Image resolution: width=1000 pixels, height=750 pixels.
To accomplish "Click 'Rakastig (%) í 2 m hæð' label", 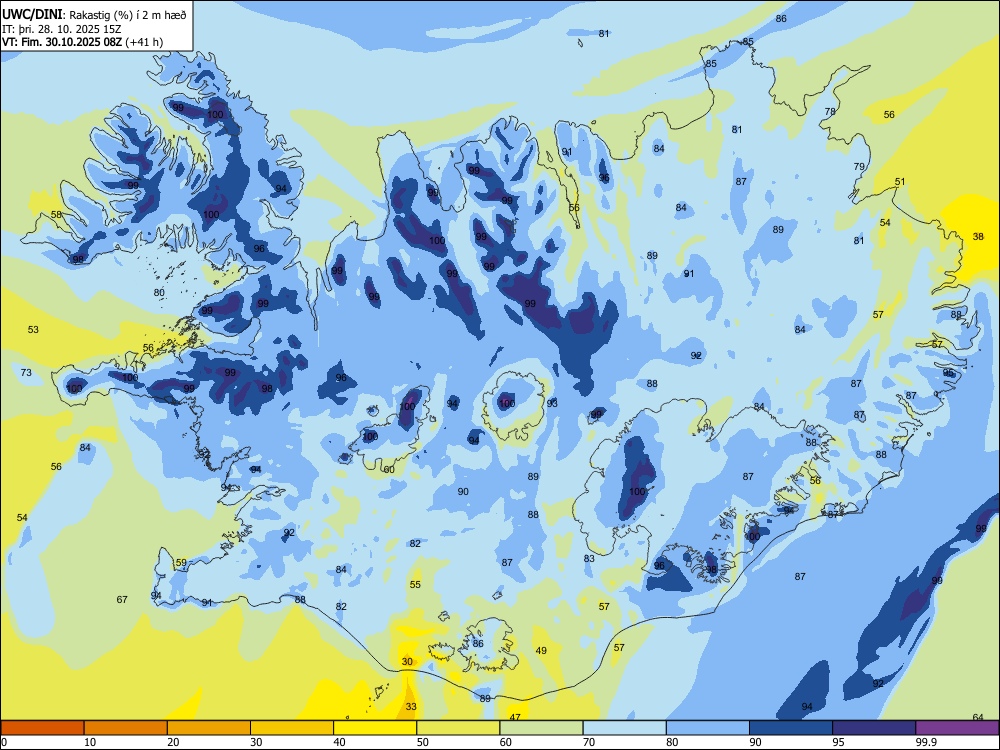I will (128, 15).
